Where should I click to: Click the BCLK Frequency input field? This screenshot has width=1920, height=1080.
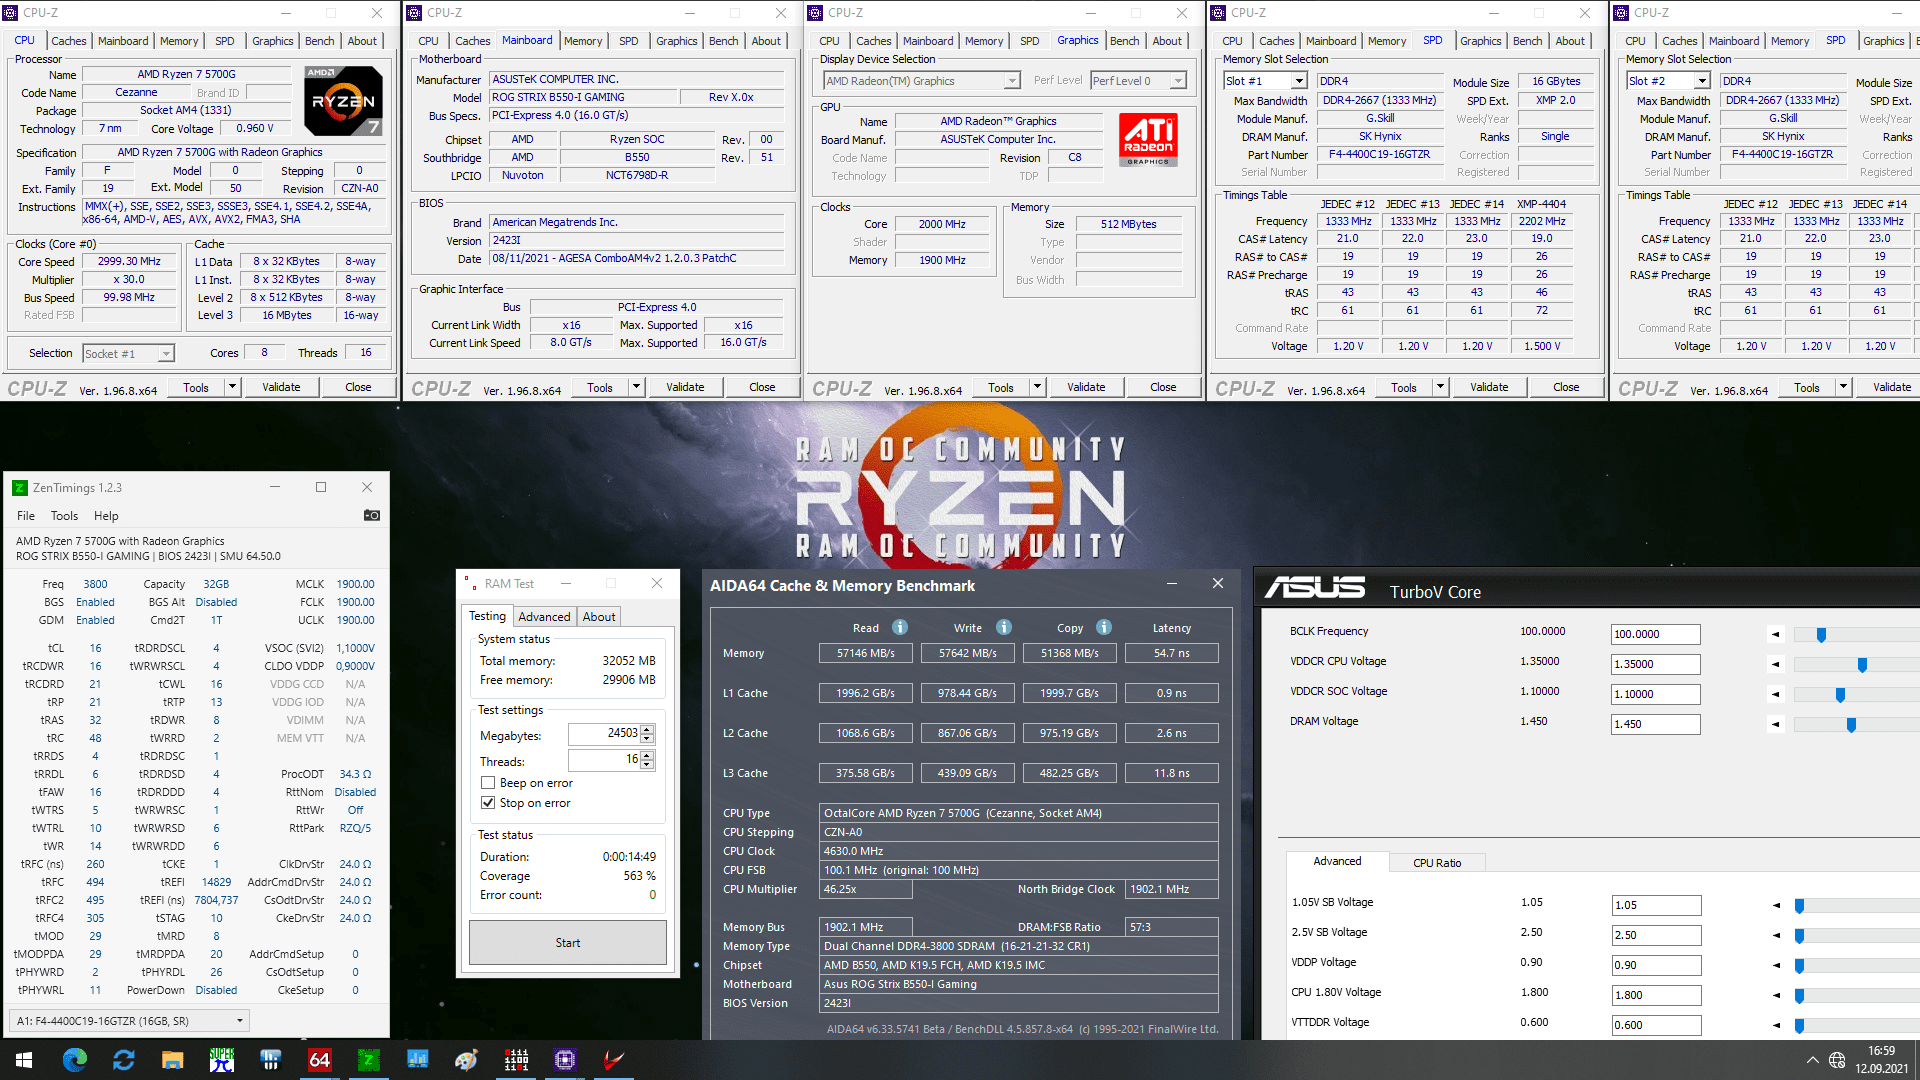point(1655,634)
